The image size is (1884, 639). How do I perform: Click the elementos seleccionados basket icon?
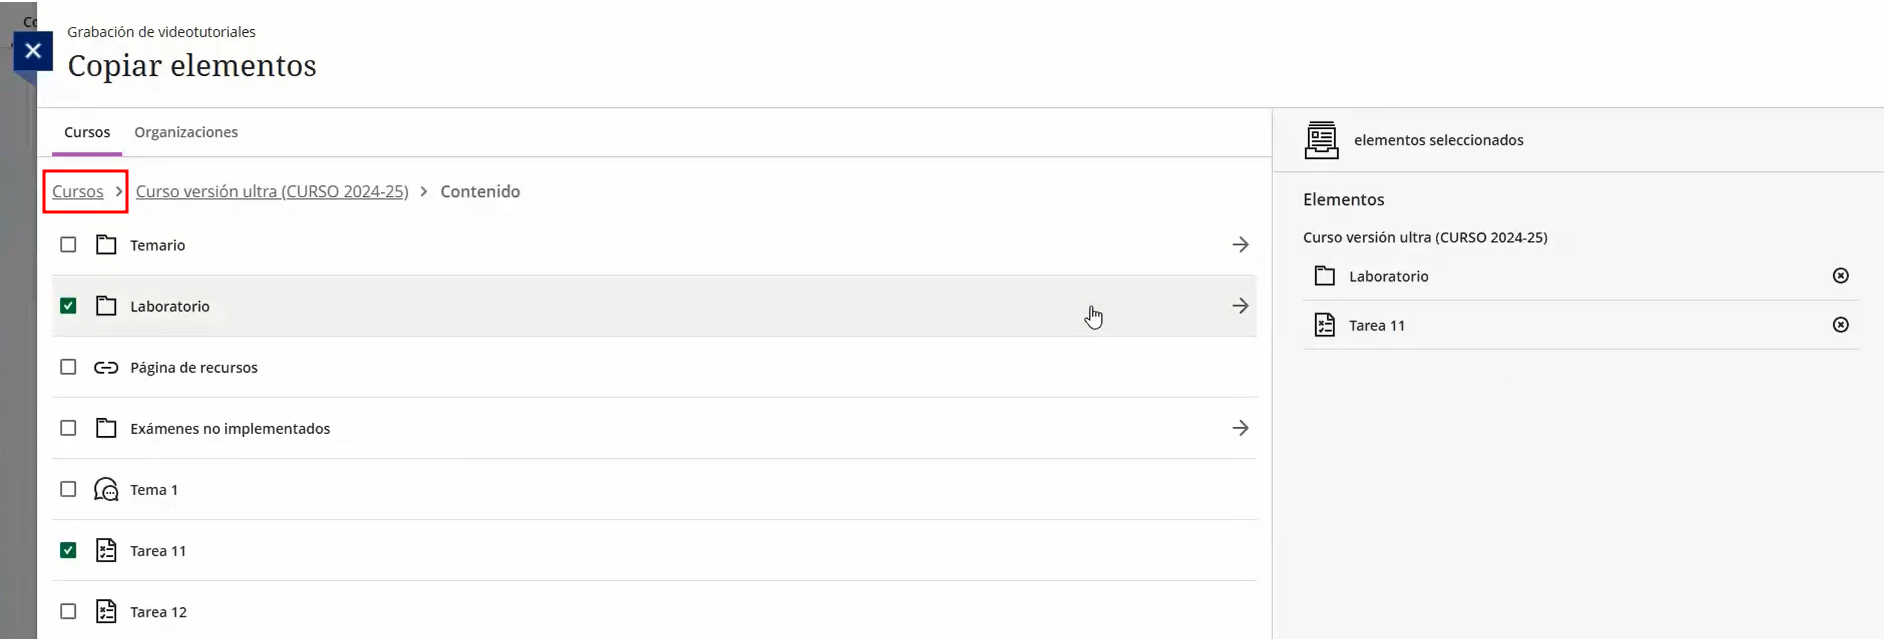pos(1321,140)
